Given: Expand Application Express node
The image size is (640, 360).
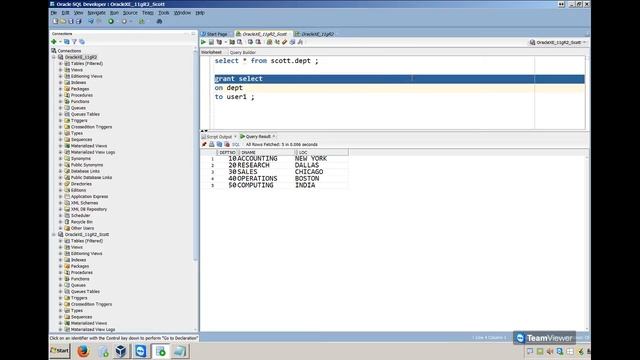Looking at the screenshot, I should (60, 197).
